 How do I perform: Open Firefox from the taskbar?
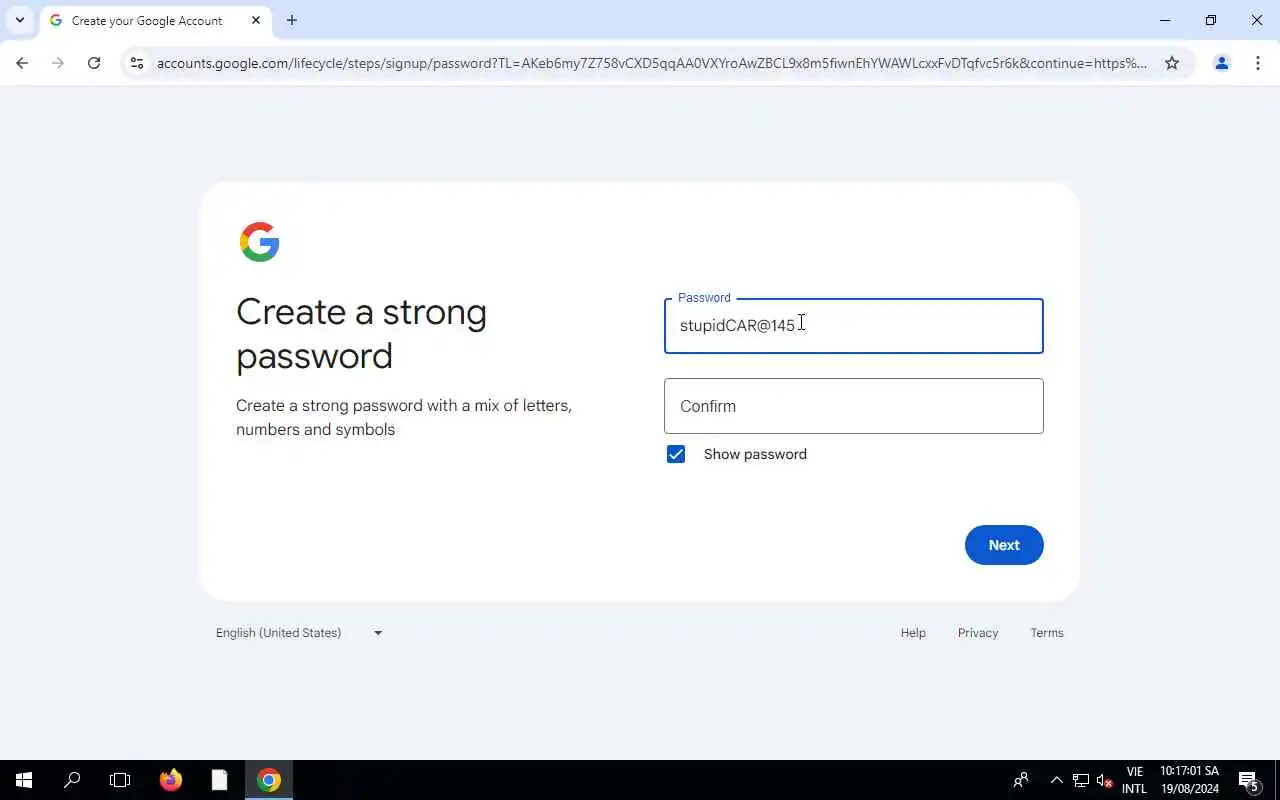[x=171, y=780]
